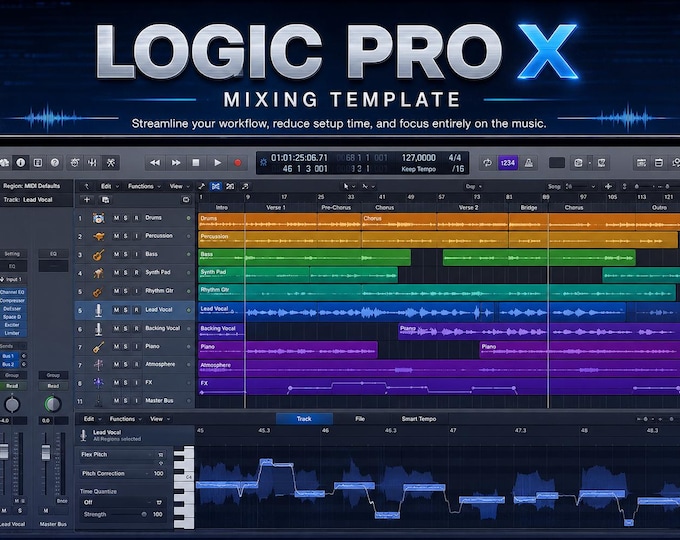Start recording with the red Record button

pos(238,163)
